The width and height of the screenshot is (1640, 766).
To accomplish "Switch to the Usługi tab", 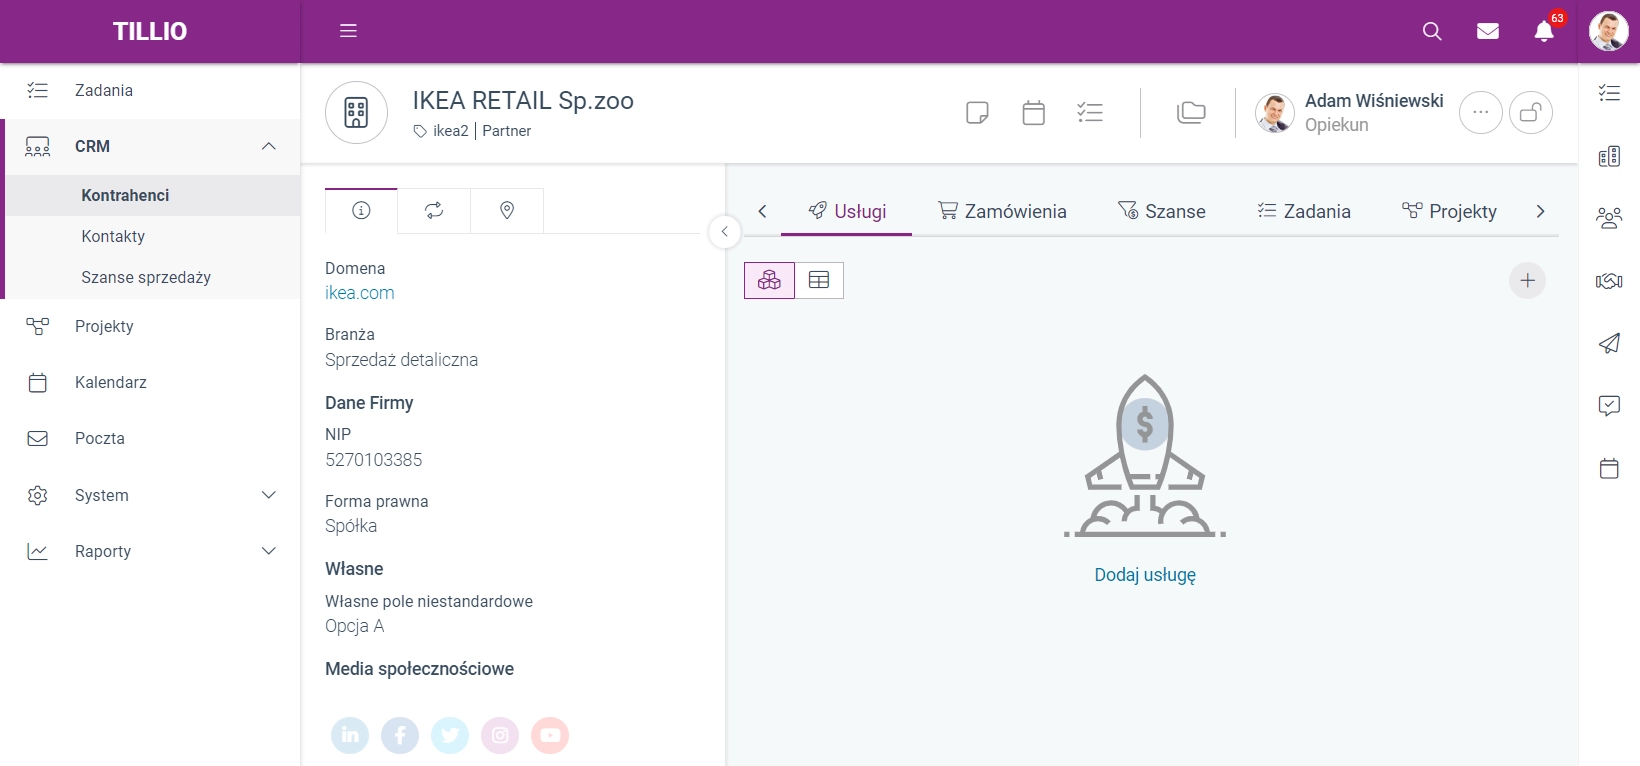I will pos(847,211).
